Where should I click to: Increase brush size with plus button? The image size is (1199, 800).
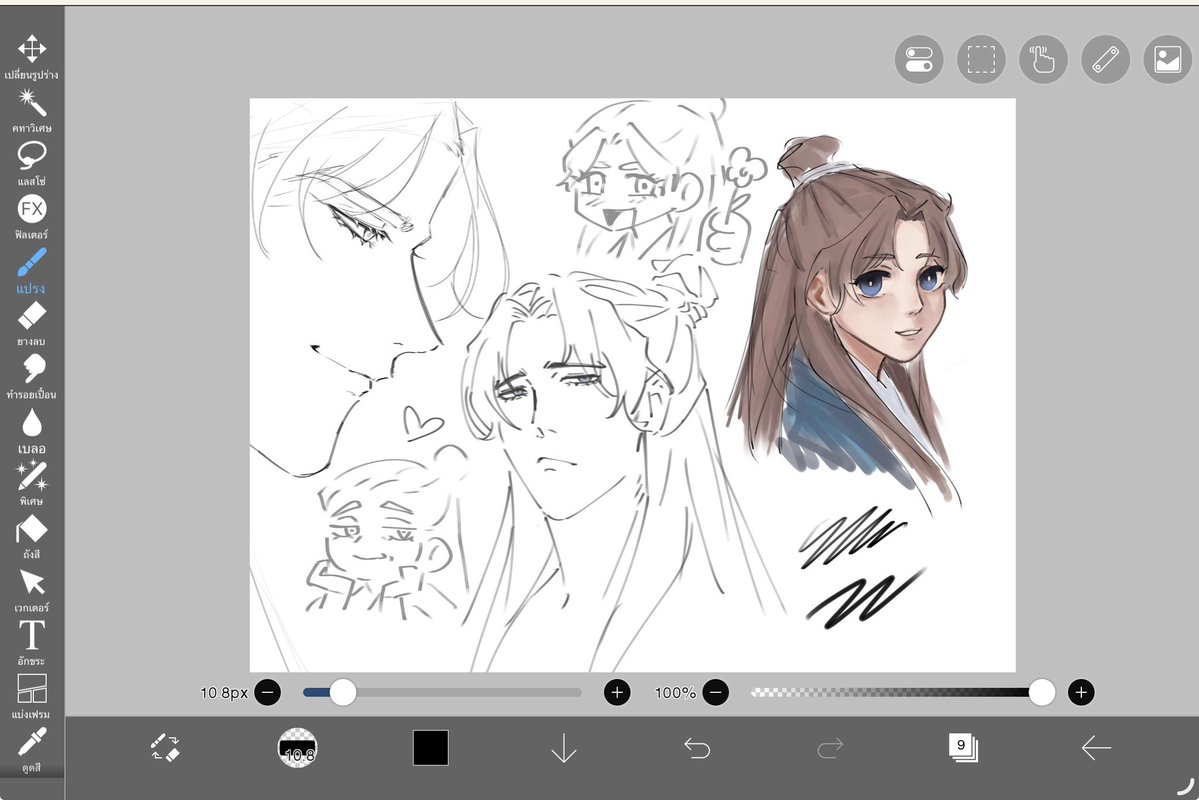[617, 692]
